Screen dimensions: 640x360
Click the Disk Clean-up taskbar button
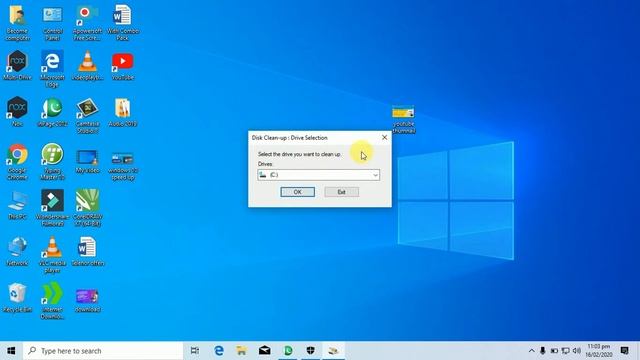[x=333, y=351]
